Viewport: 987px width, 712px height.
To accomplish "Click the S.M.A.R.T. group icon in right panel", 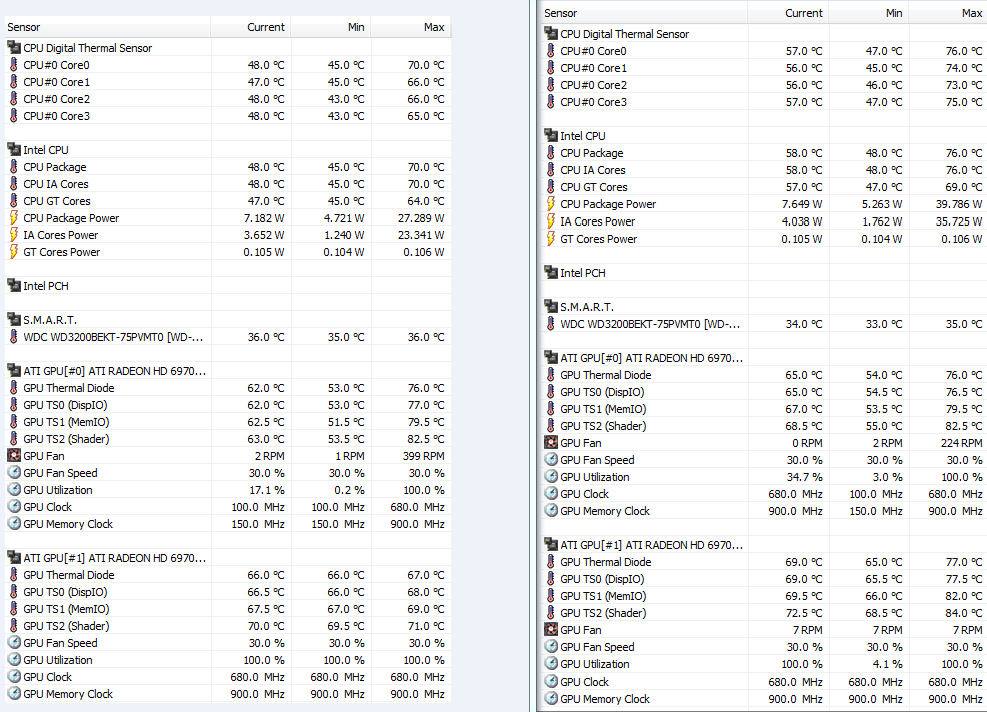I will pos(551,307).
